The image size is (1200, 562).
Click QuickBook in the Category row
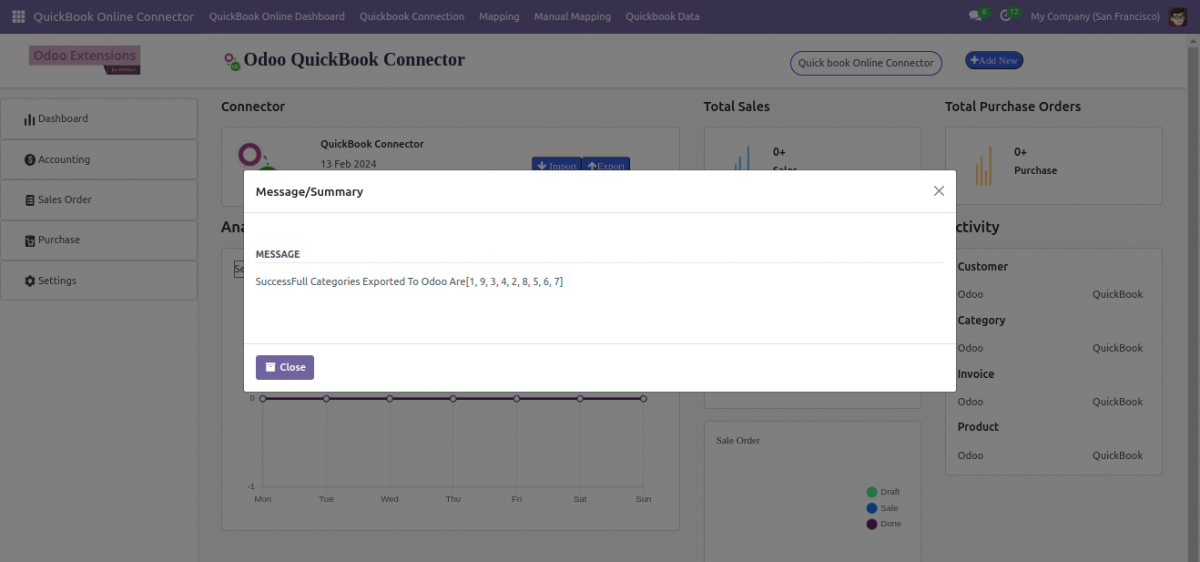click(x=1117, y=348)
